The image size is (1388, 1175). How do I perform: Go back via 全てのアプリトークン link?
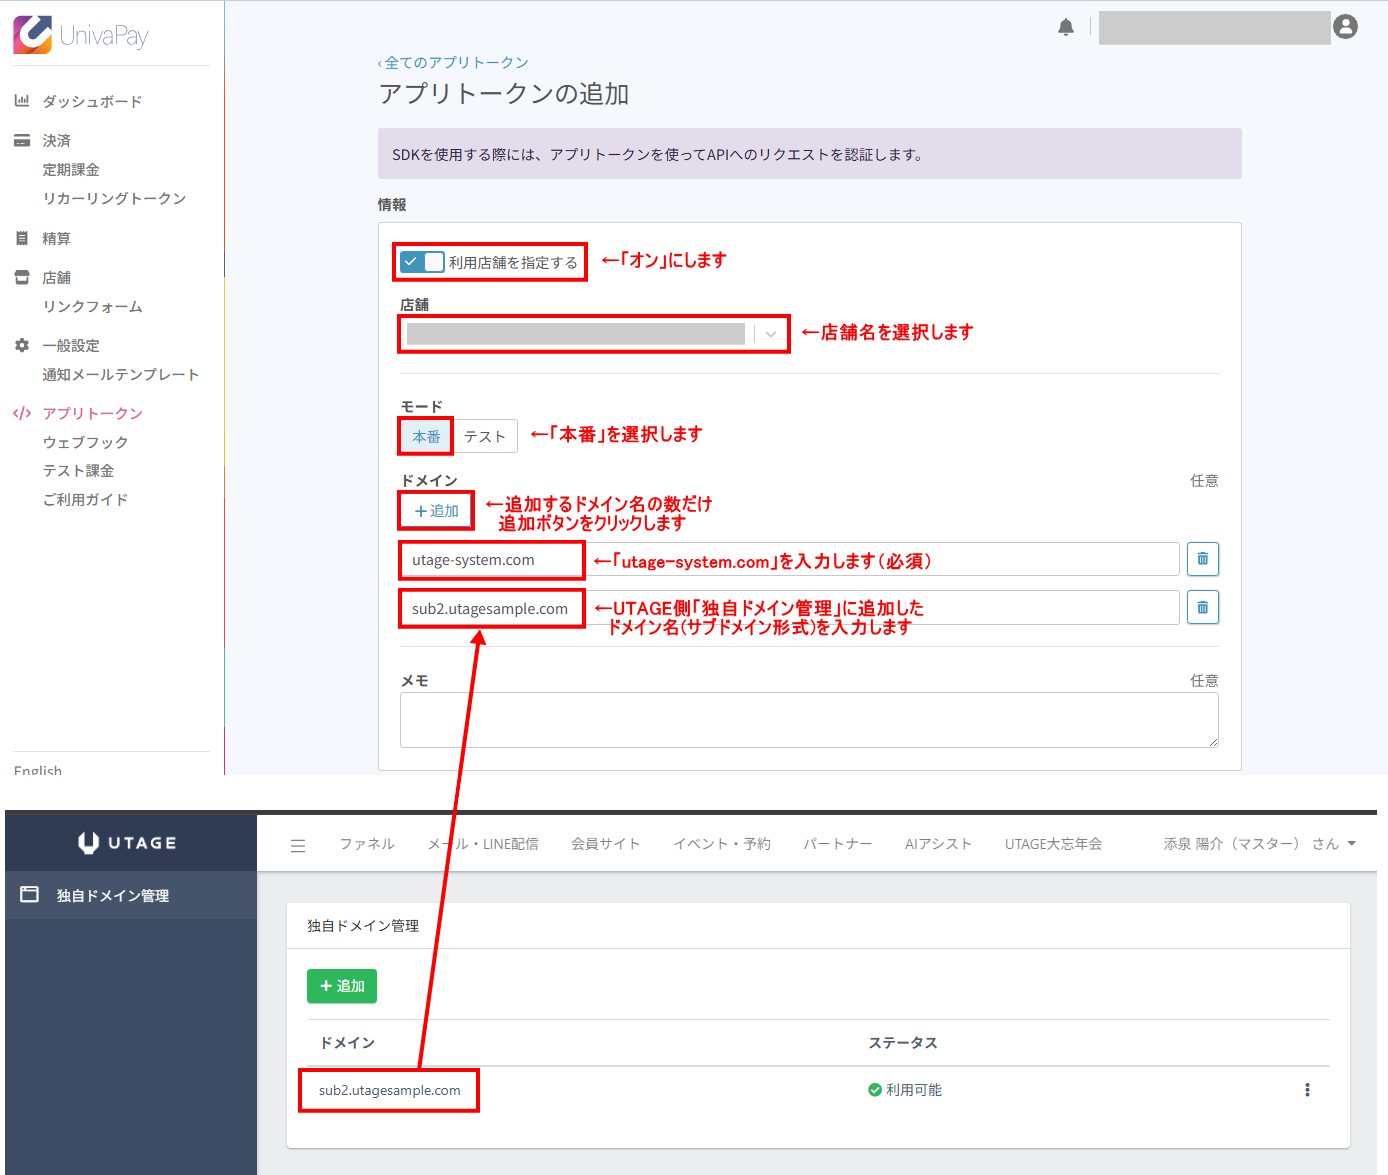(455, 63)
